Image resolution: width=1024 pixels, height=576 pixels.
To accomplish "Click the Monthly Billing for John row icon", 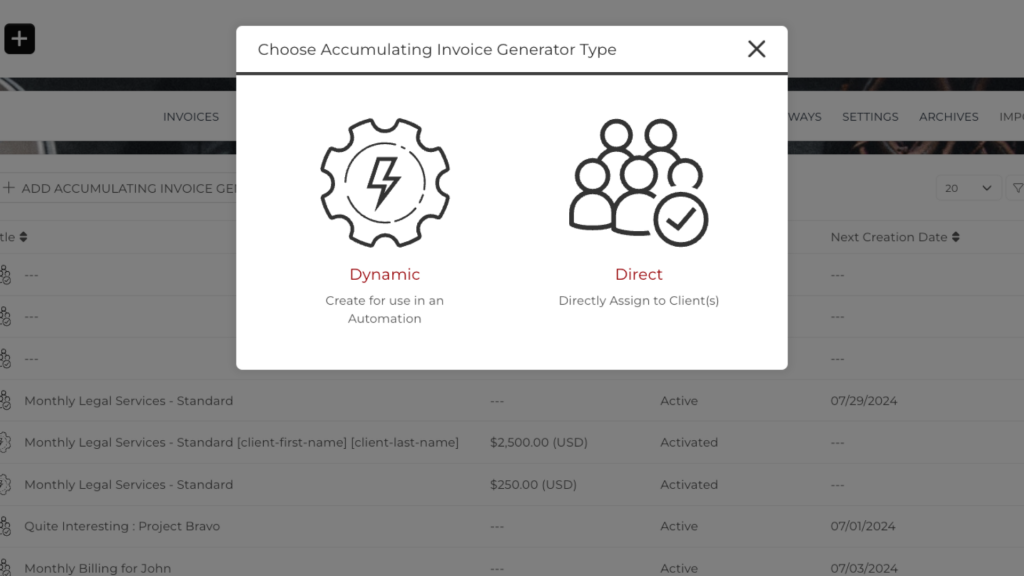I will [5, 568].
